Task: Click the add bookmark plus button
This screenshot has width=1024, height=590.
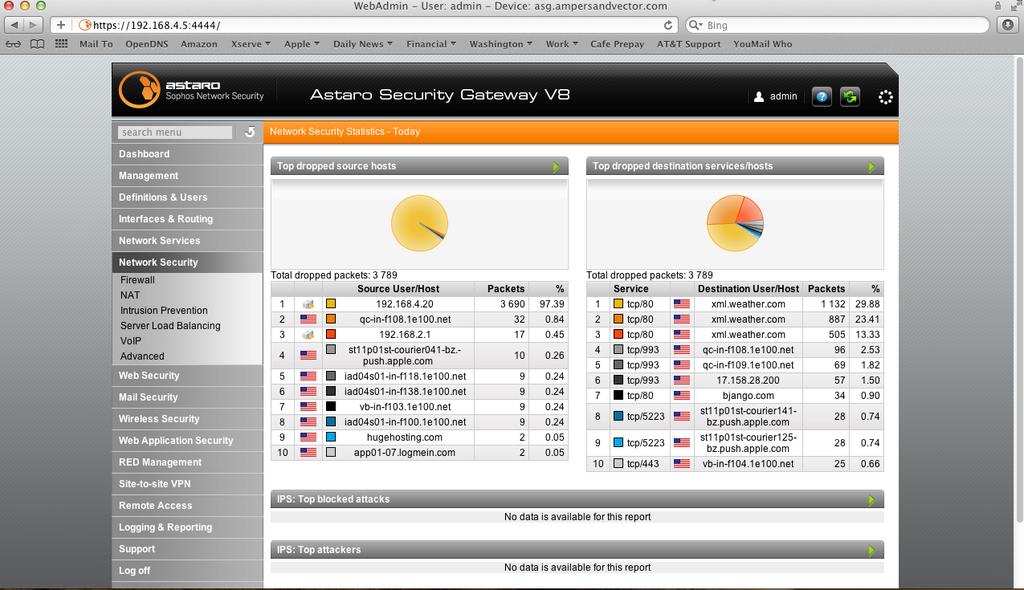Action: pyautogui.click(x=61, y=25)
